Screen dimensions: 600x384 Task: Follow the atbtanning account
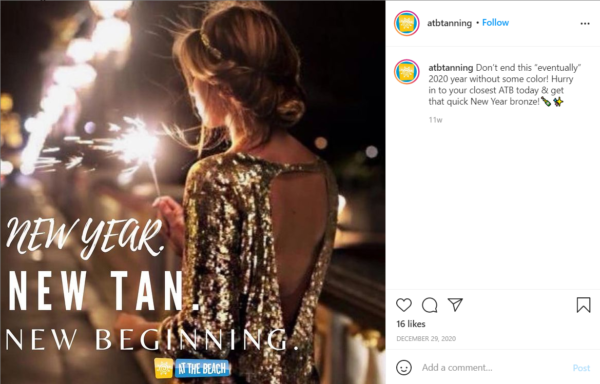pos(495,23)
